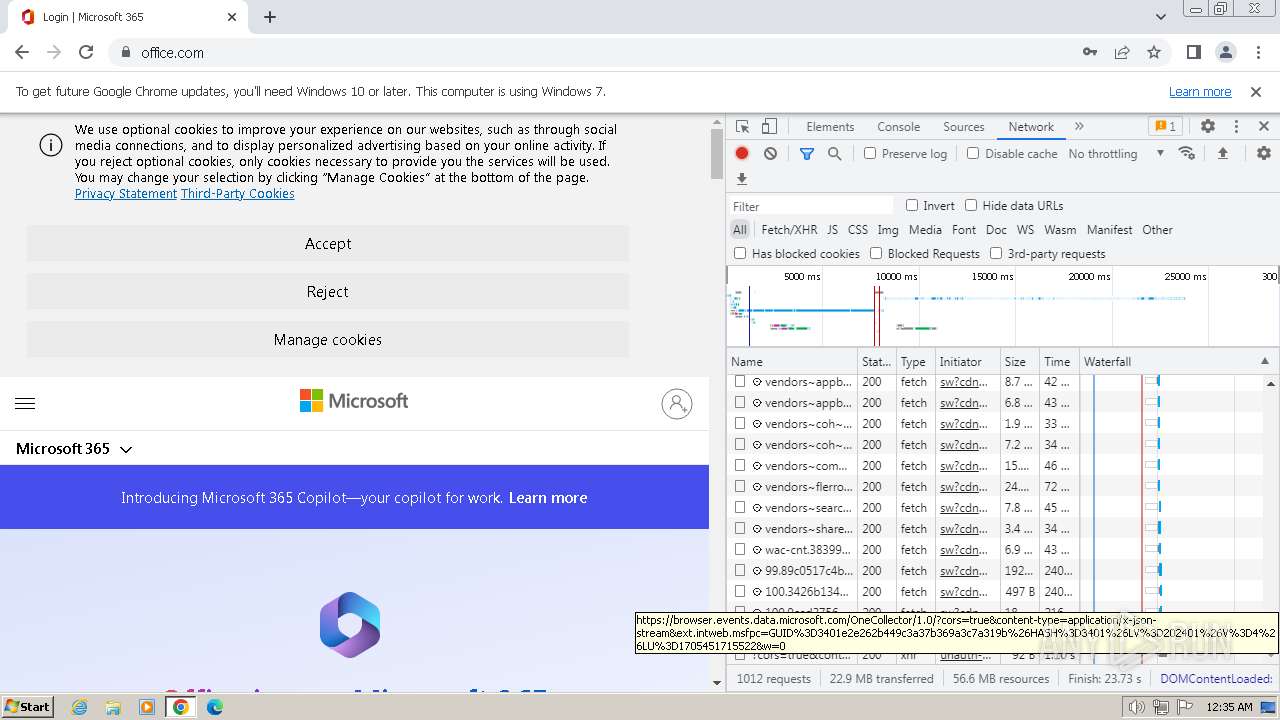This screenshot has width=1280, height=720.
Task: Switch to the Console tab
Action: tap(898, 127)
